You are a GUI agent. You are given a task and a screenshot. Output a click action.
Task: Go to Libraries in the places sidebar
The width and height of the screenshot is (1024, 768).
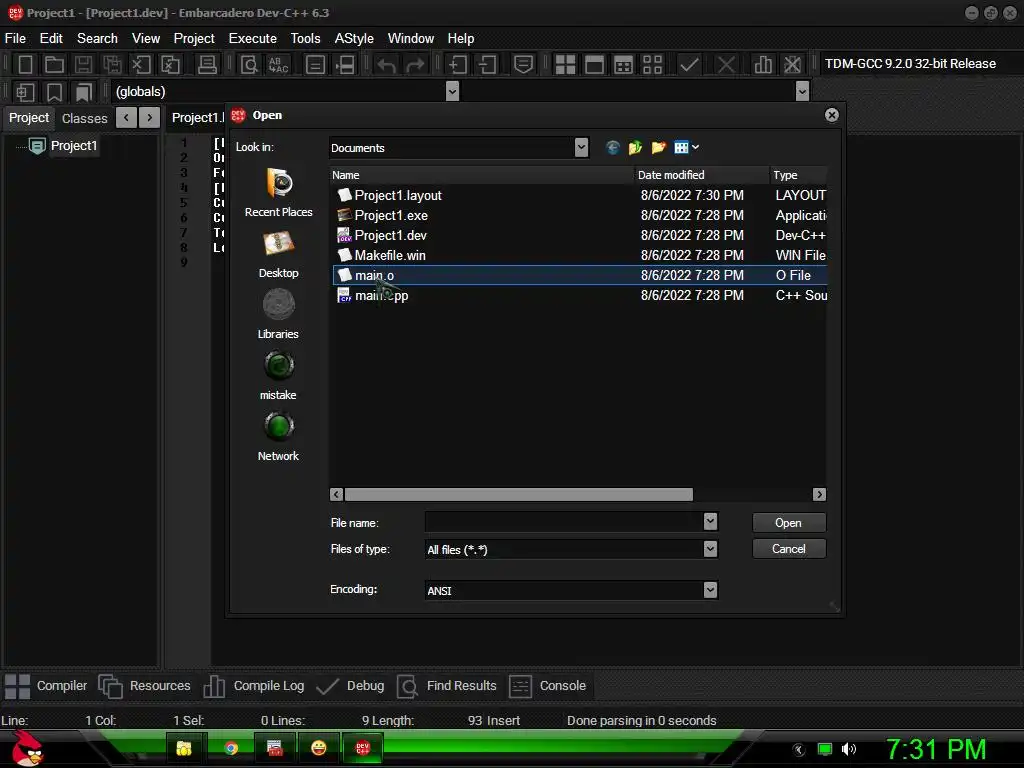click(279, 316)
